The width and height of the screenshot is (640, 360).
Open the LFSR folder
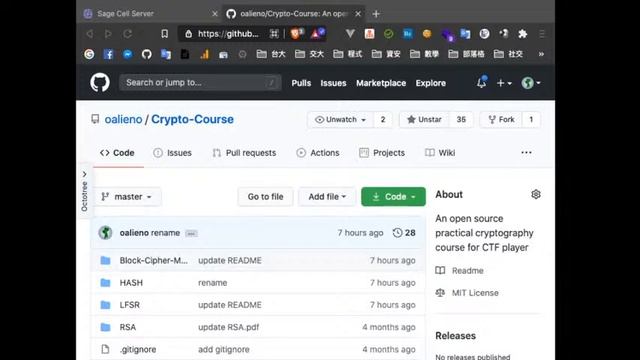point(129,305)
